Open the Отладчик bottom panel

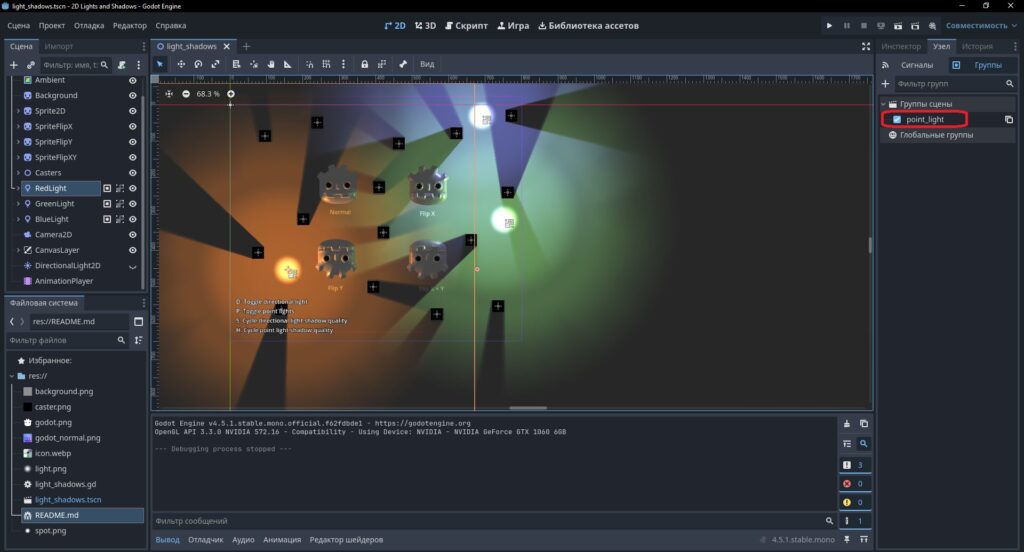206,540
